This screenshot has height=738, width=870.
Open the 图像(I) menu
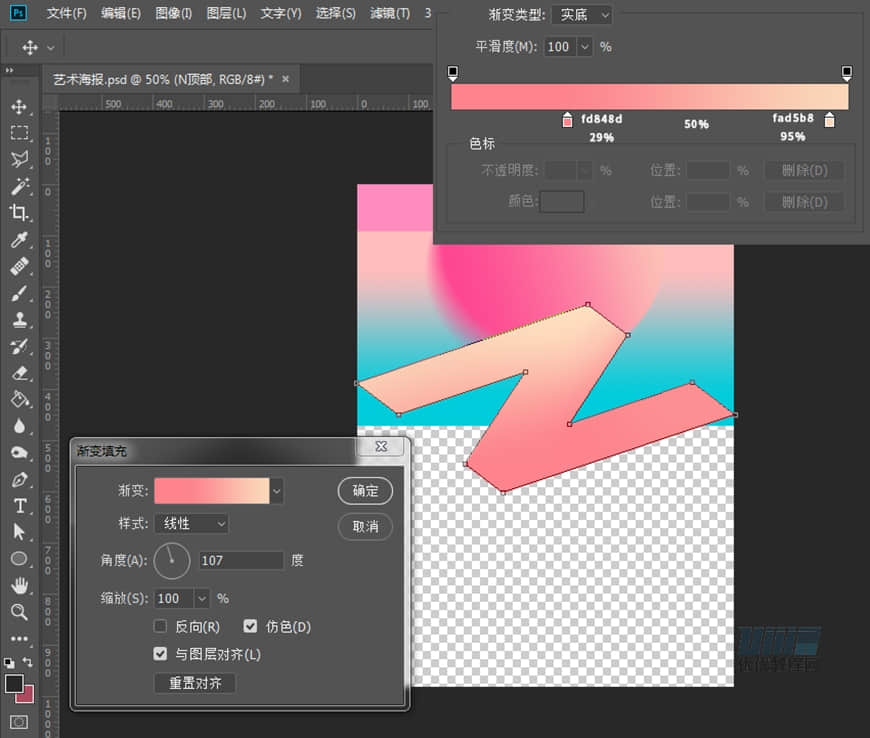[x=174, y=13]
